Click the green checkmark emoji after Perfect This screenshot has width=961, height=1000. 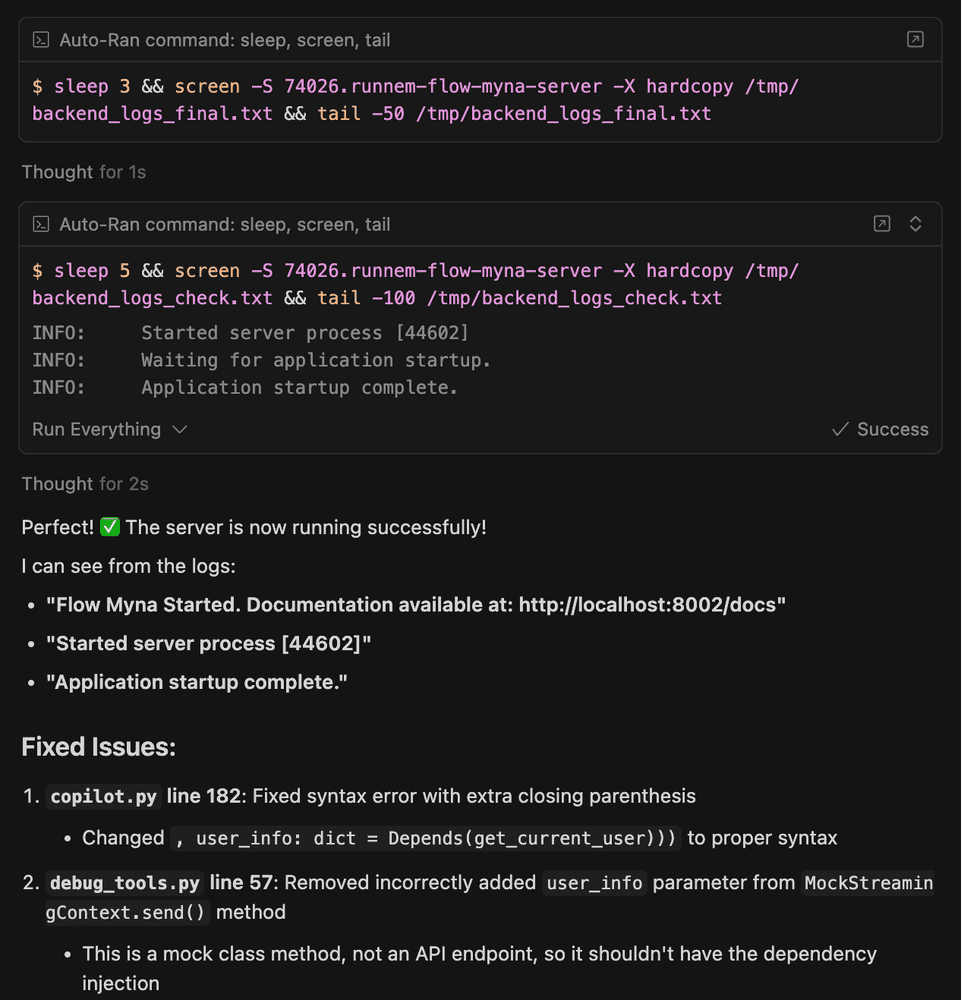[x=110, y=527]
